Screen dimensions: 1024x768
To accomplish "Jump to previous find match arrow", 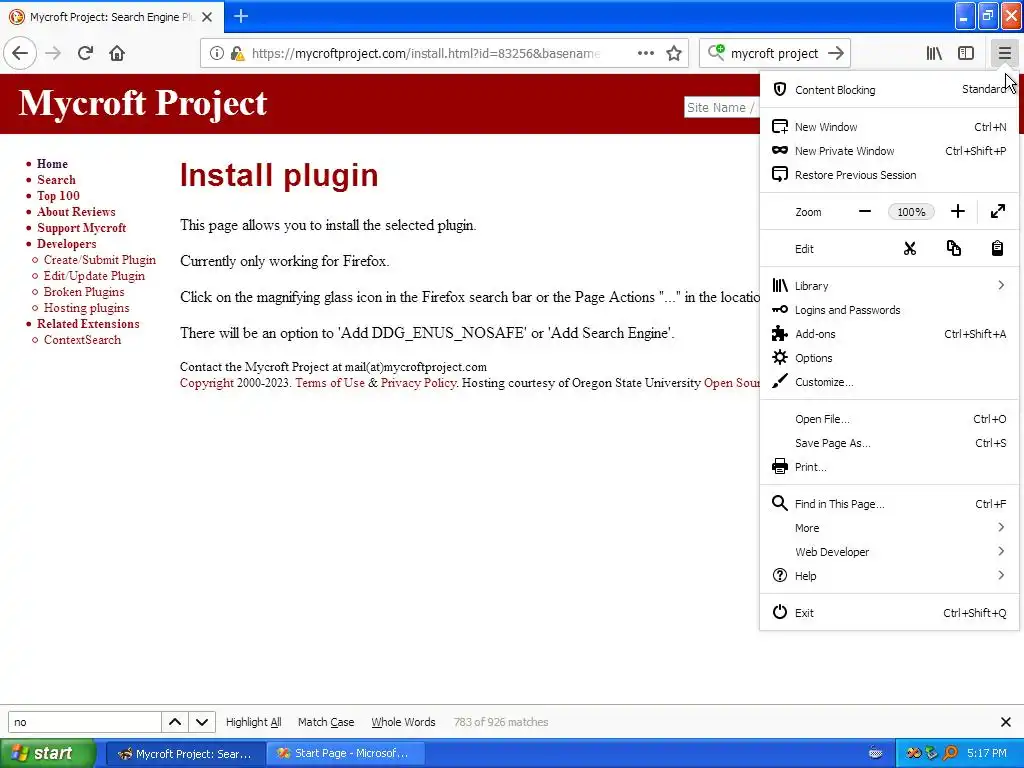I will tap(174, 722).
